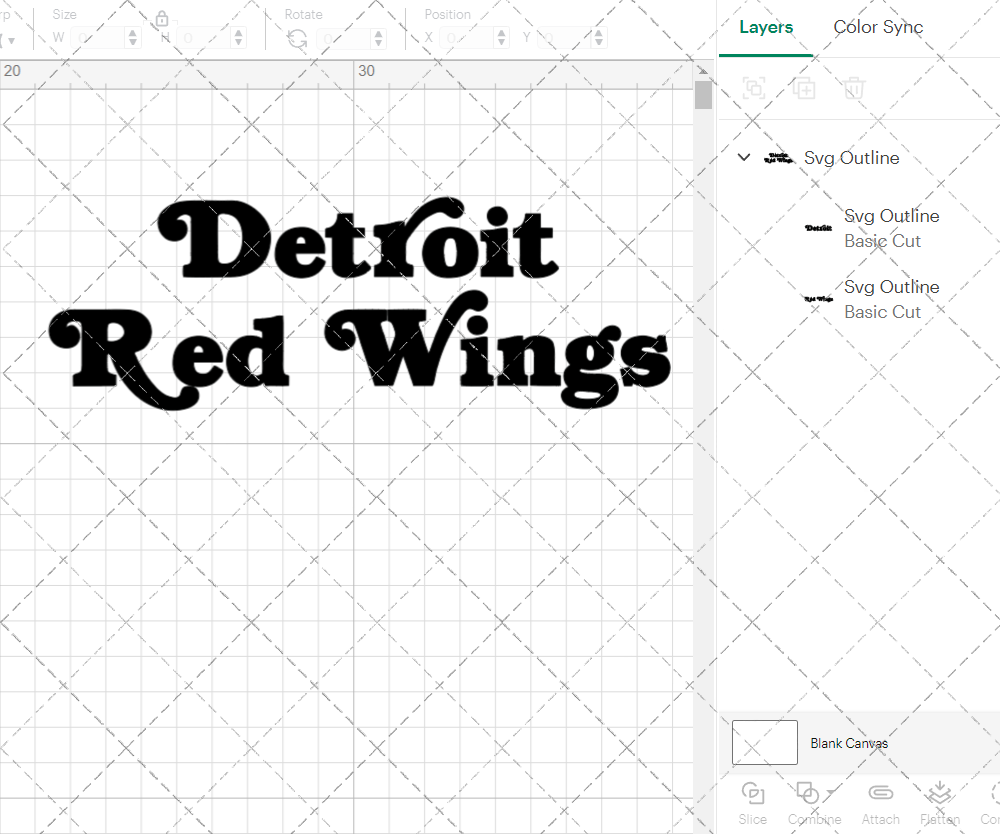This screenshot has height=834, width=1000.
Task: Click the Position Y stepper arrows
Action: [599, 38]
